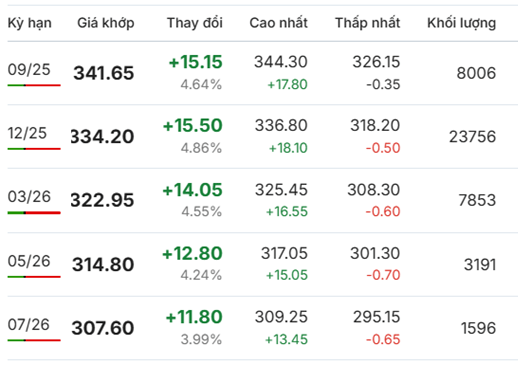Click the range bar under 09/25
Viewport: 518px width, 365px height.
pos(34,85)
